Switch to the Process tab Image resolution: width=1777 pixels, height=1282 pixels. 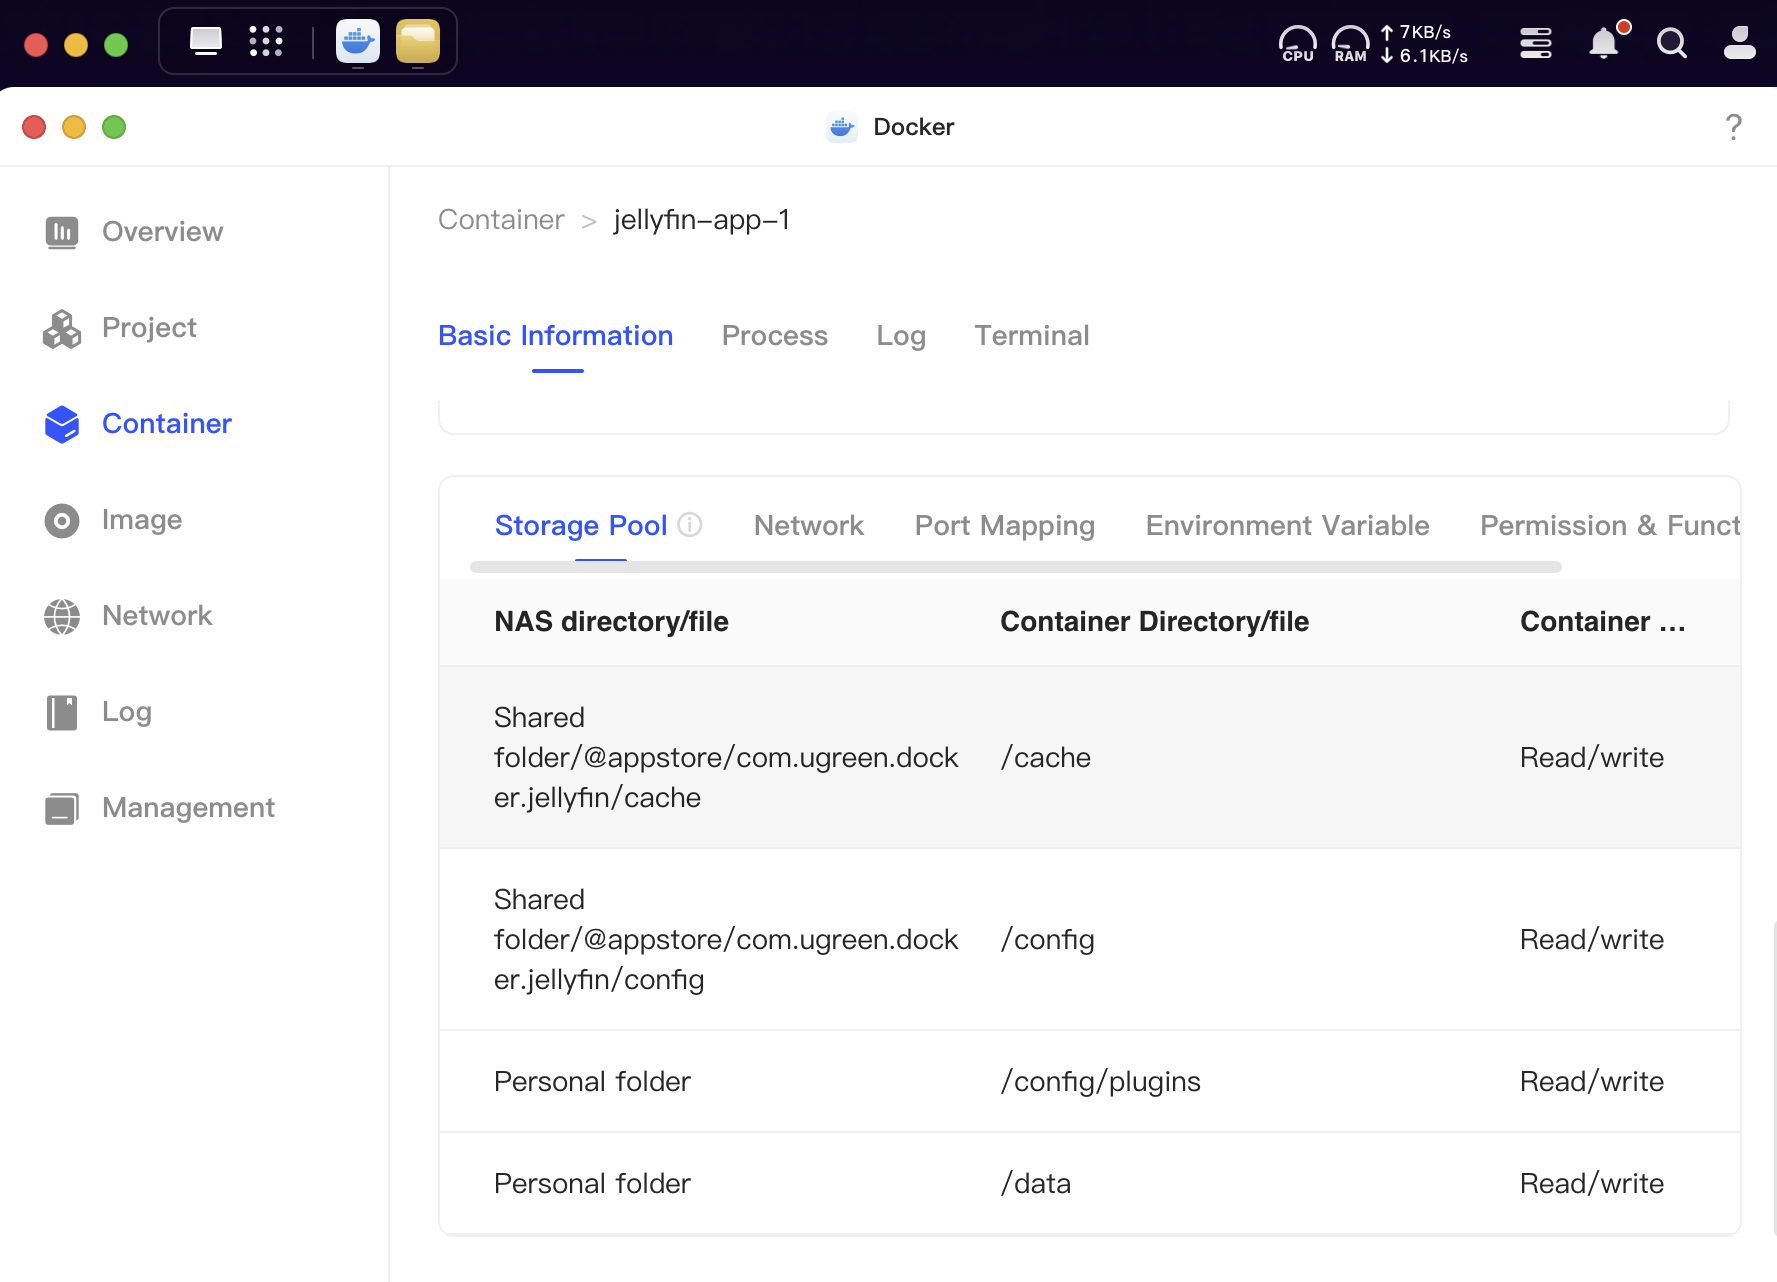(x=774, y=336)
